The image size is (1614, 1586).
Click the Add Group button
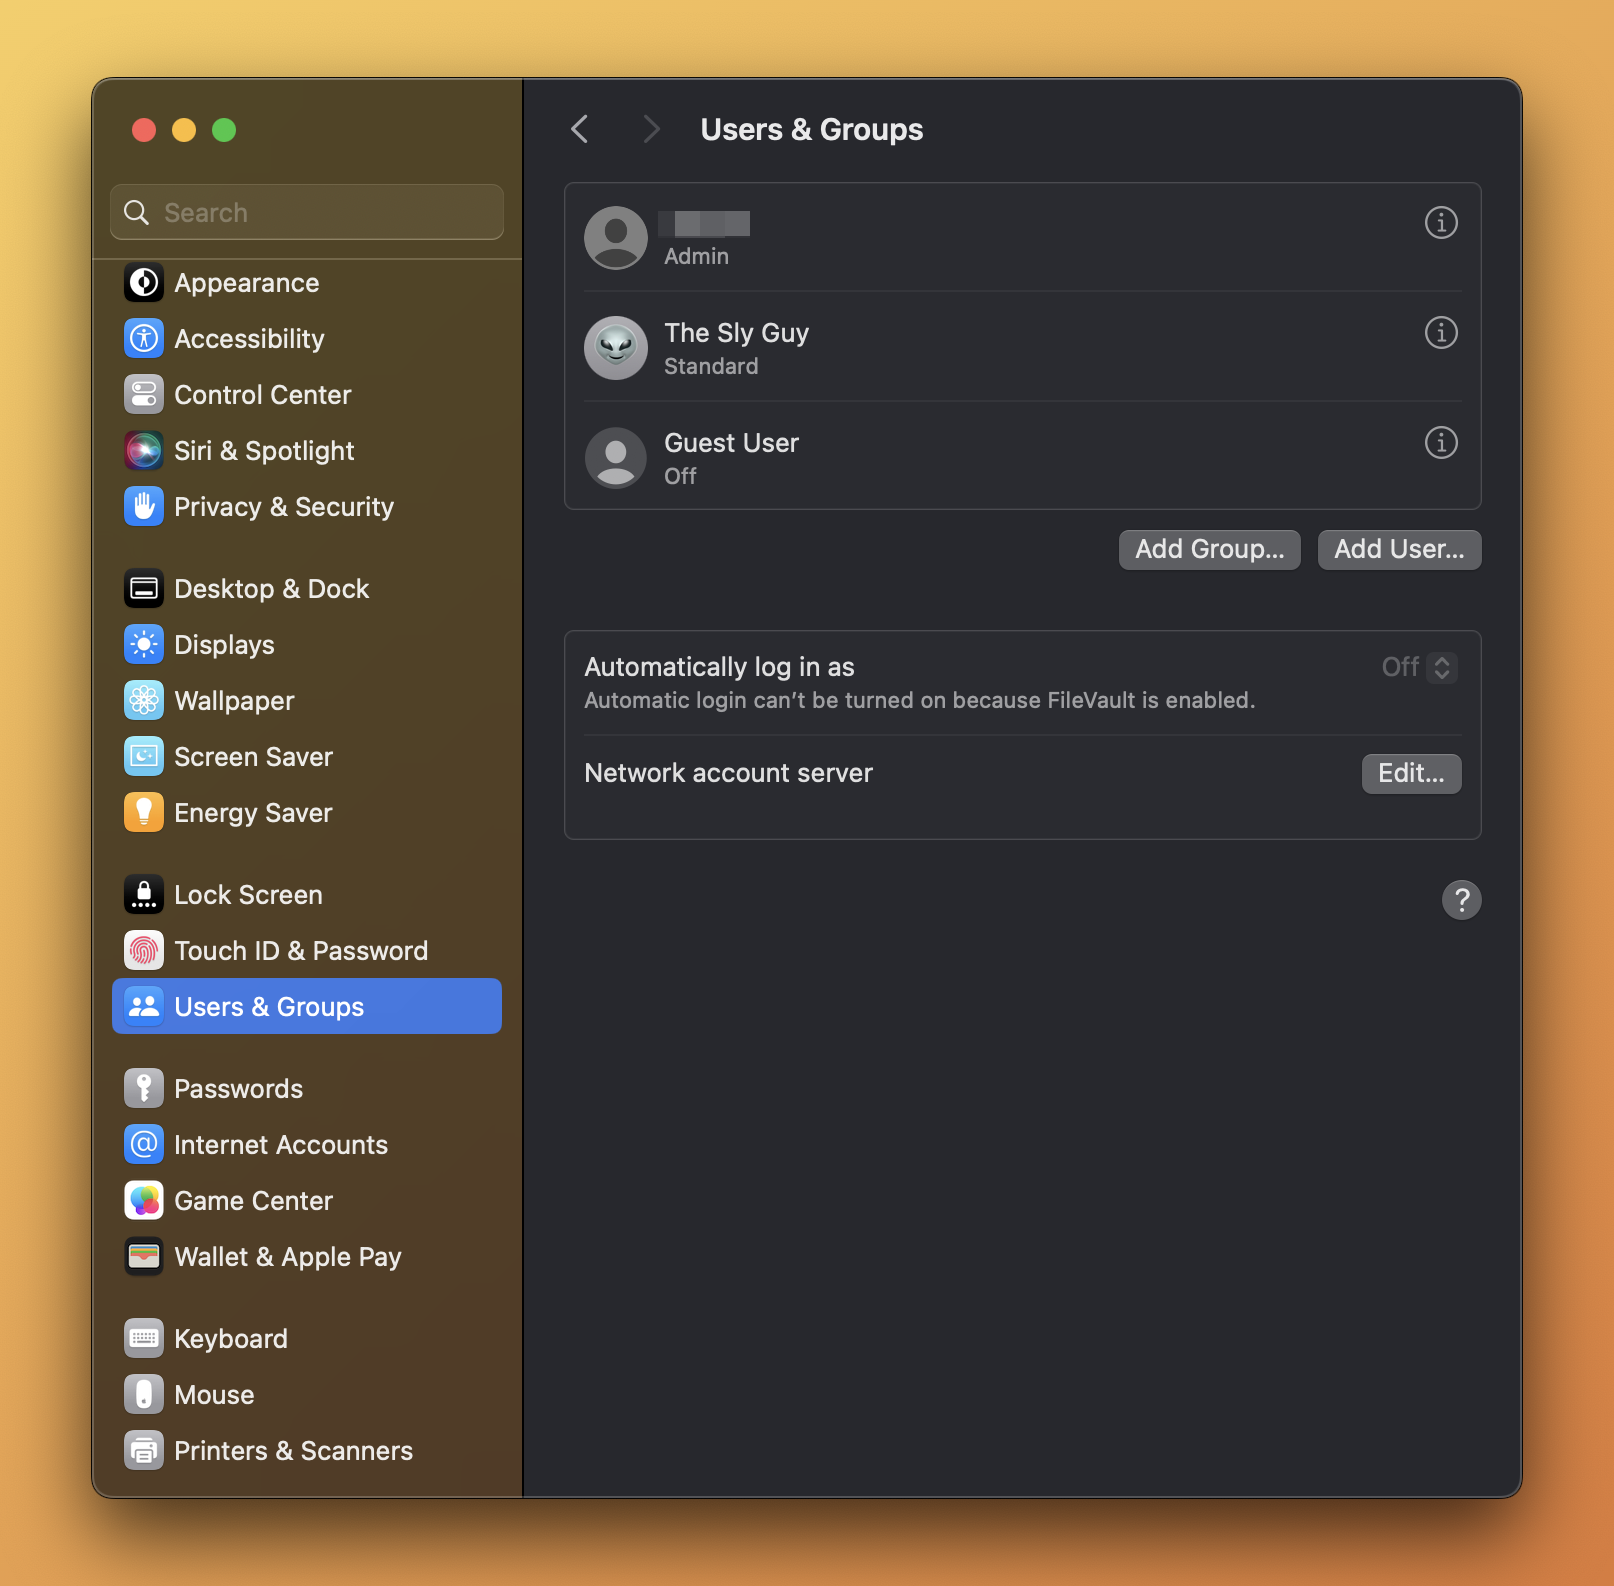[x=1209, y=549]
